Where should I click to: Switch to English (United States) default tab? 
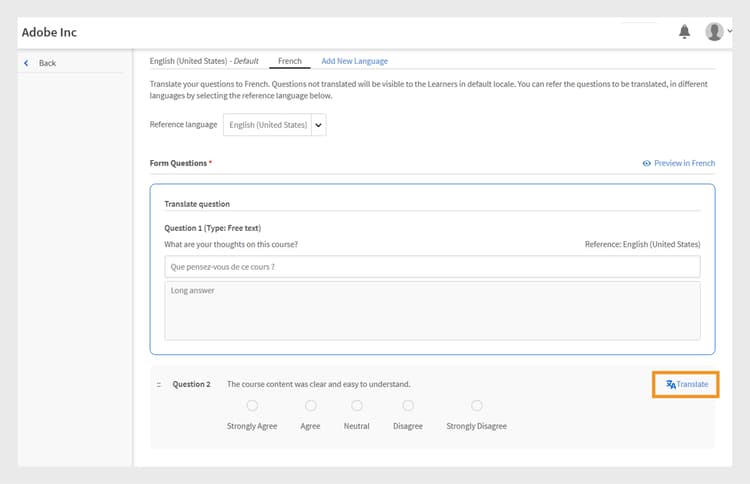click(203, 61)
